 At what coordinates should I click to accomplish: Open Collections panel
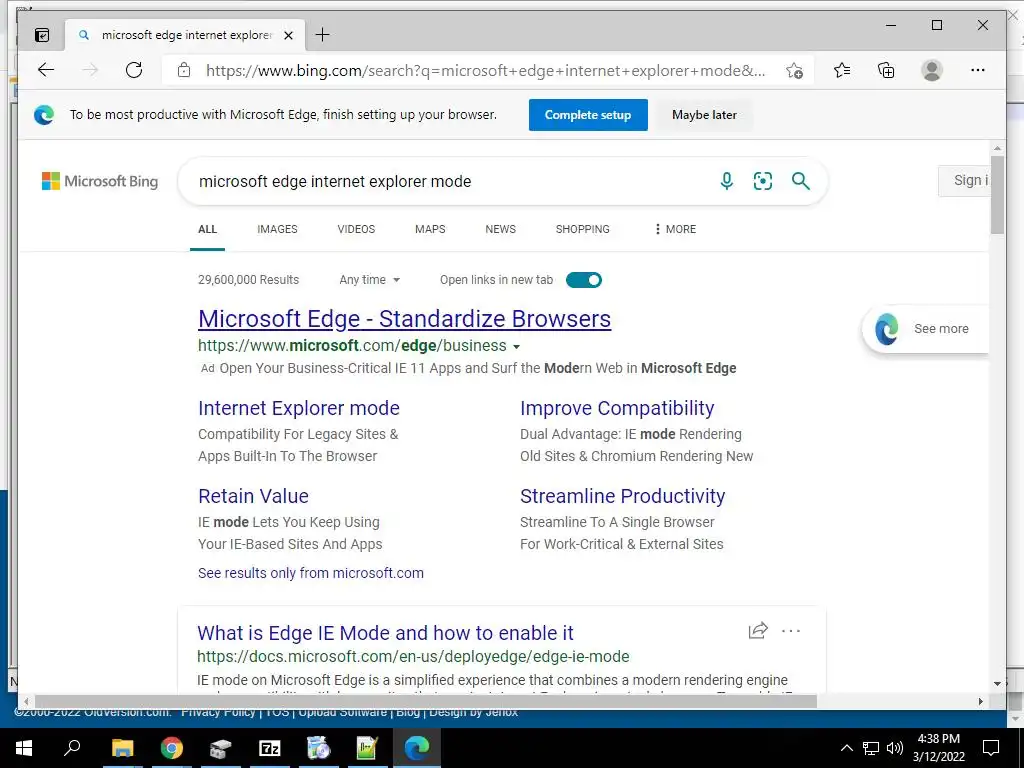pyautogui.click(x=886, y=70)
